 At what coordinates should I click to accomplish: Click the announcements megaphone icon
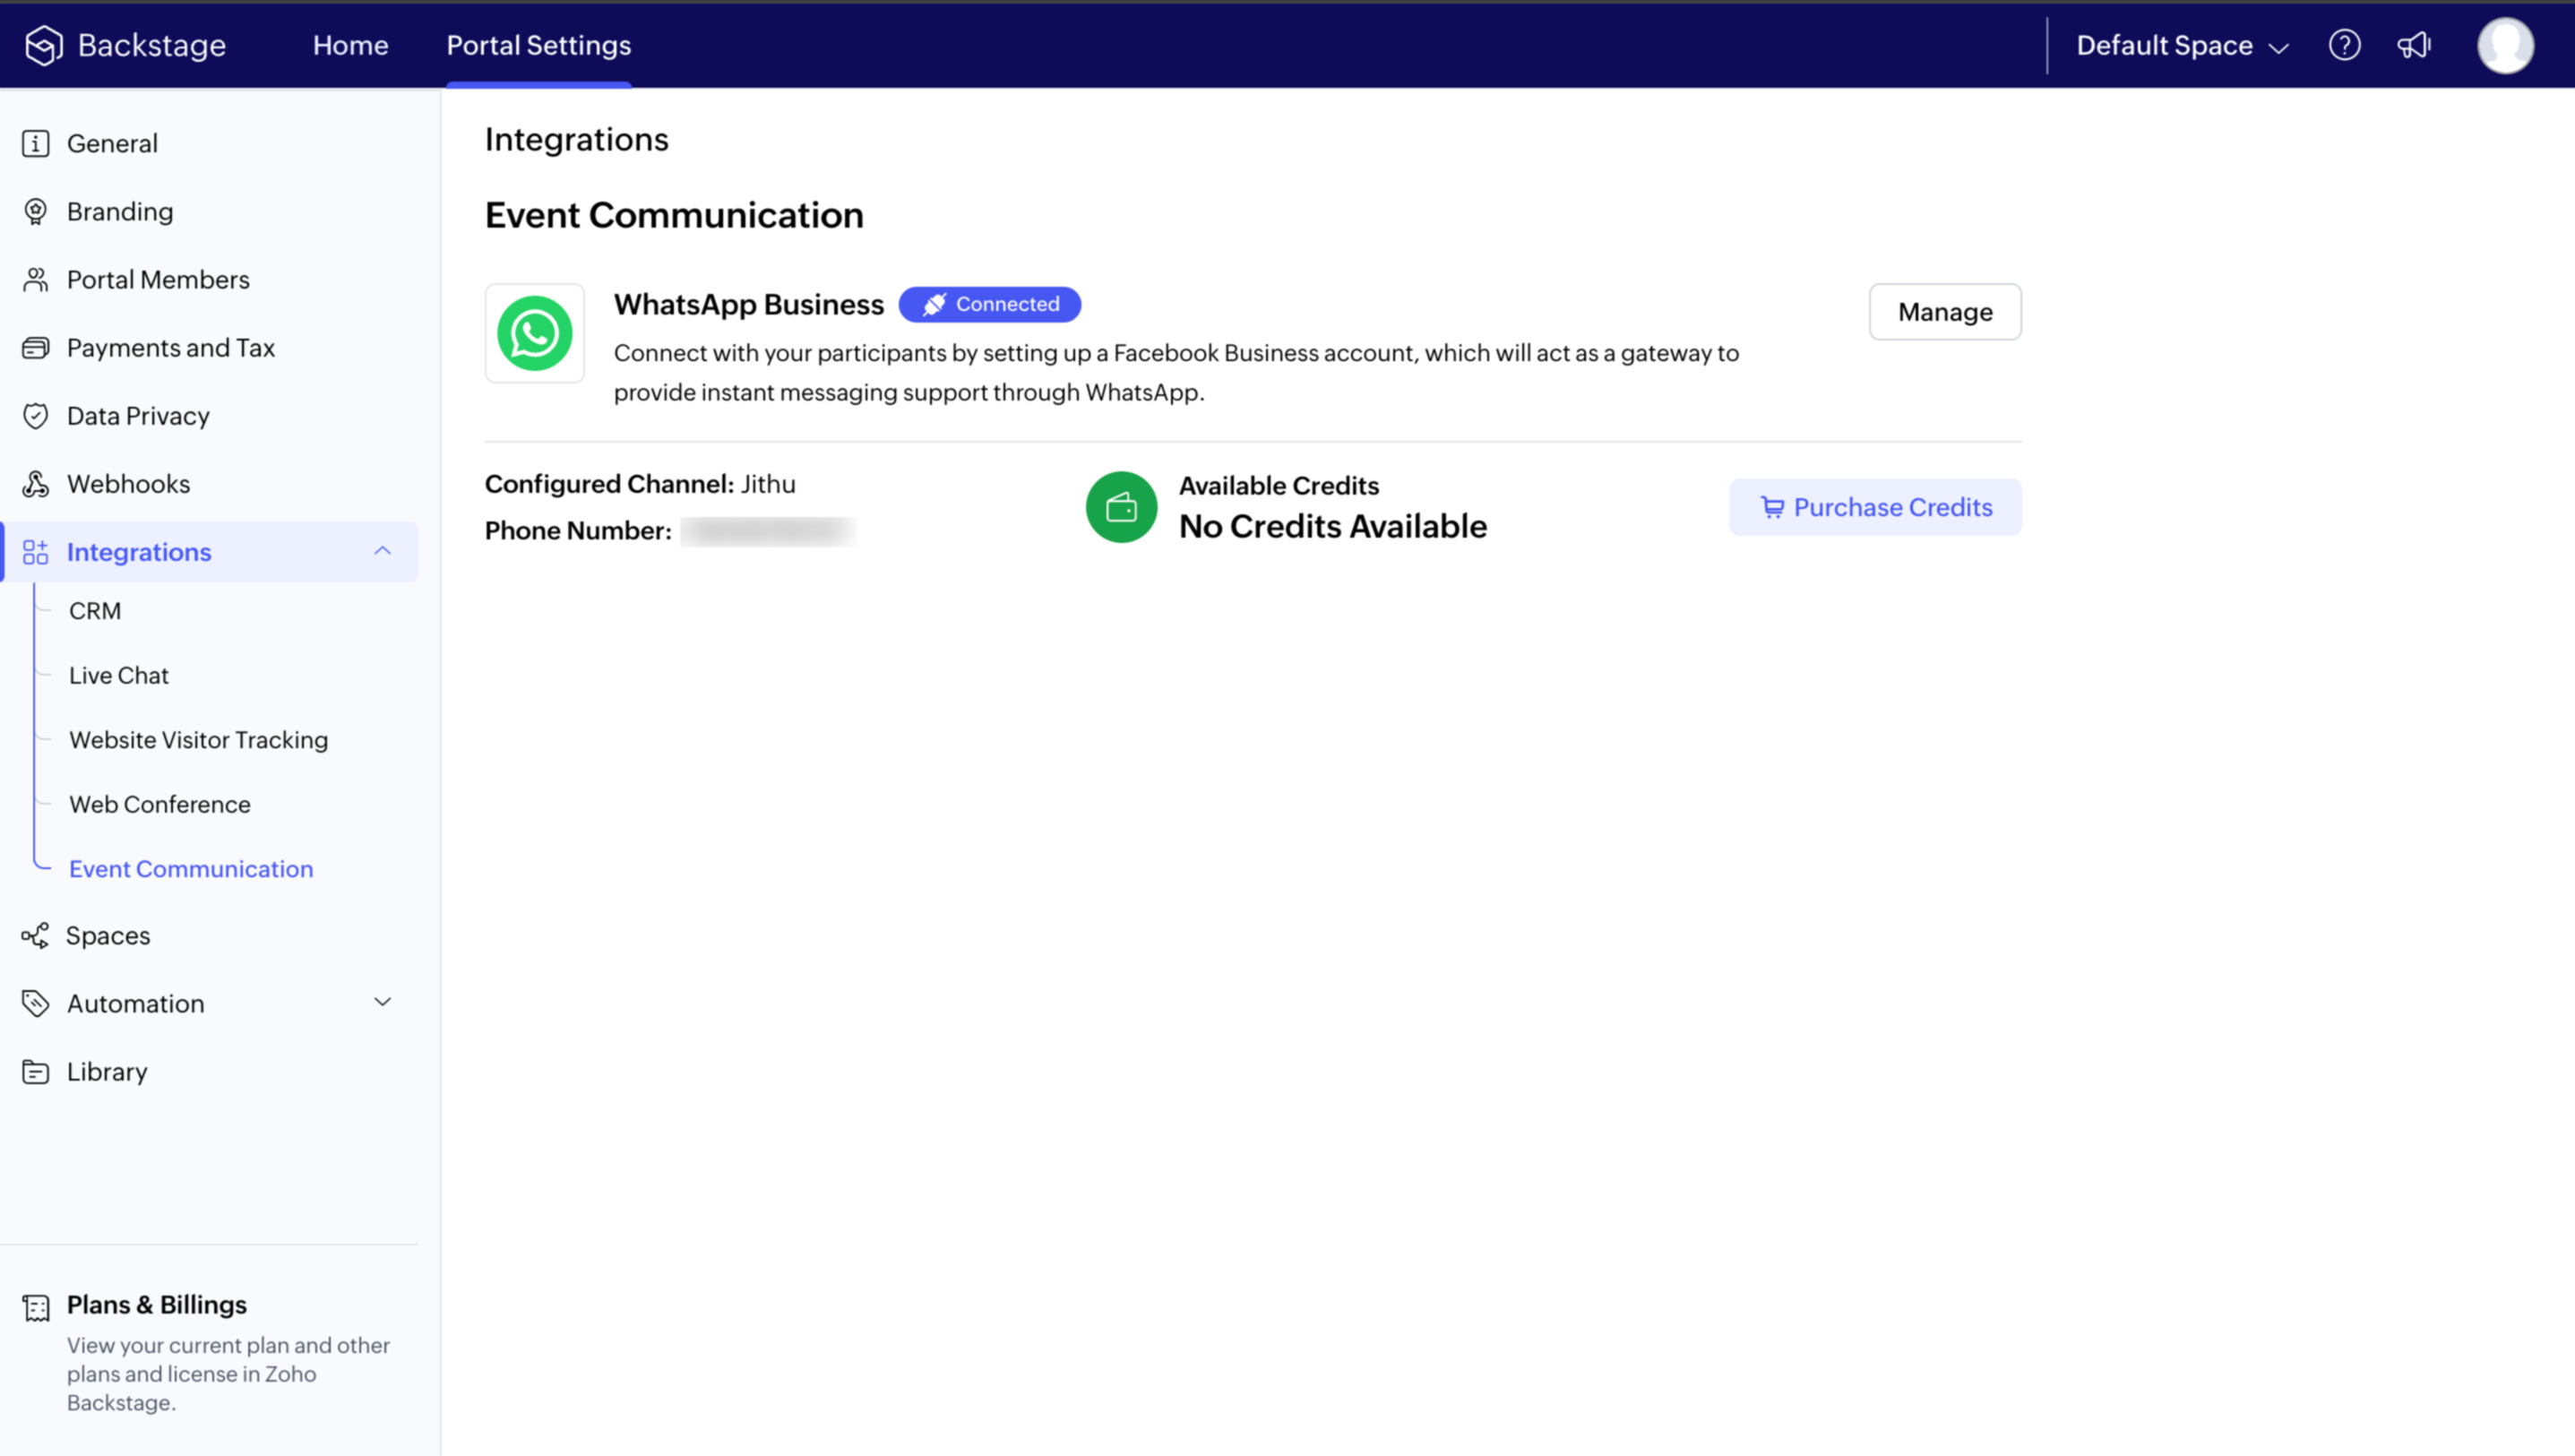pos(2413,45)
